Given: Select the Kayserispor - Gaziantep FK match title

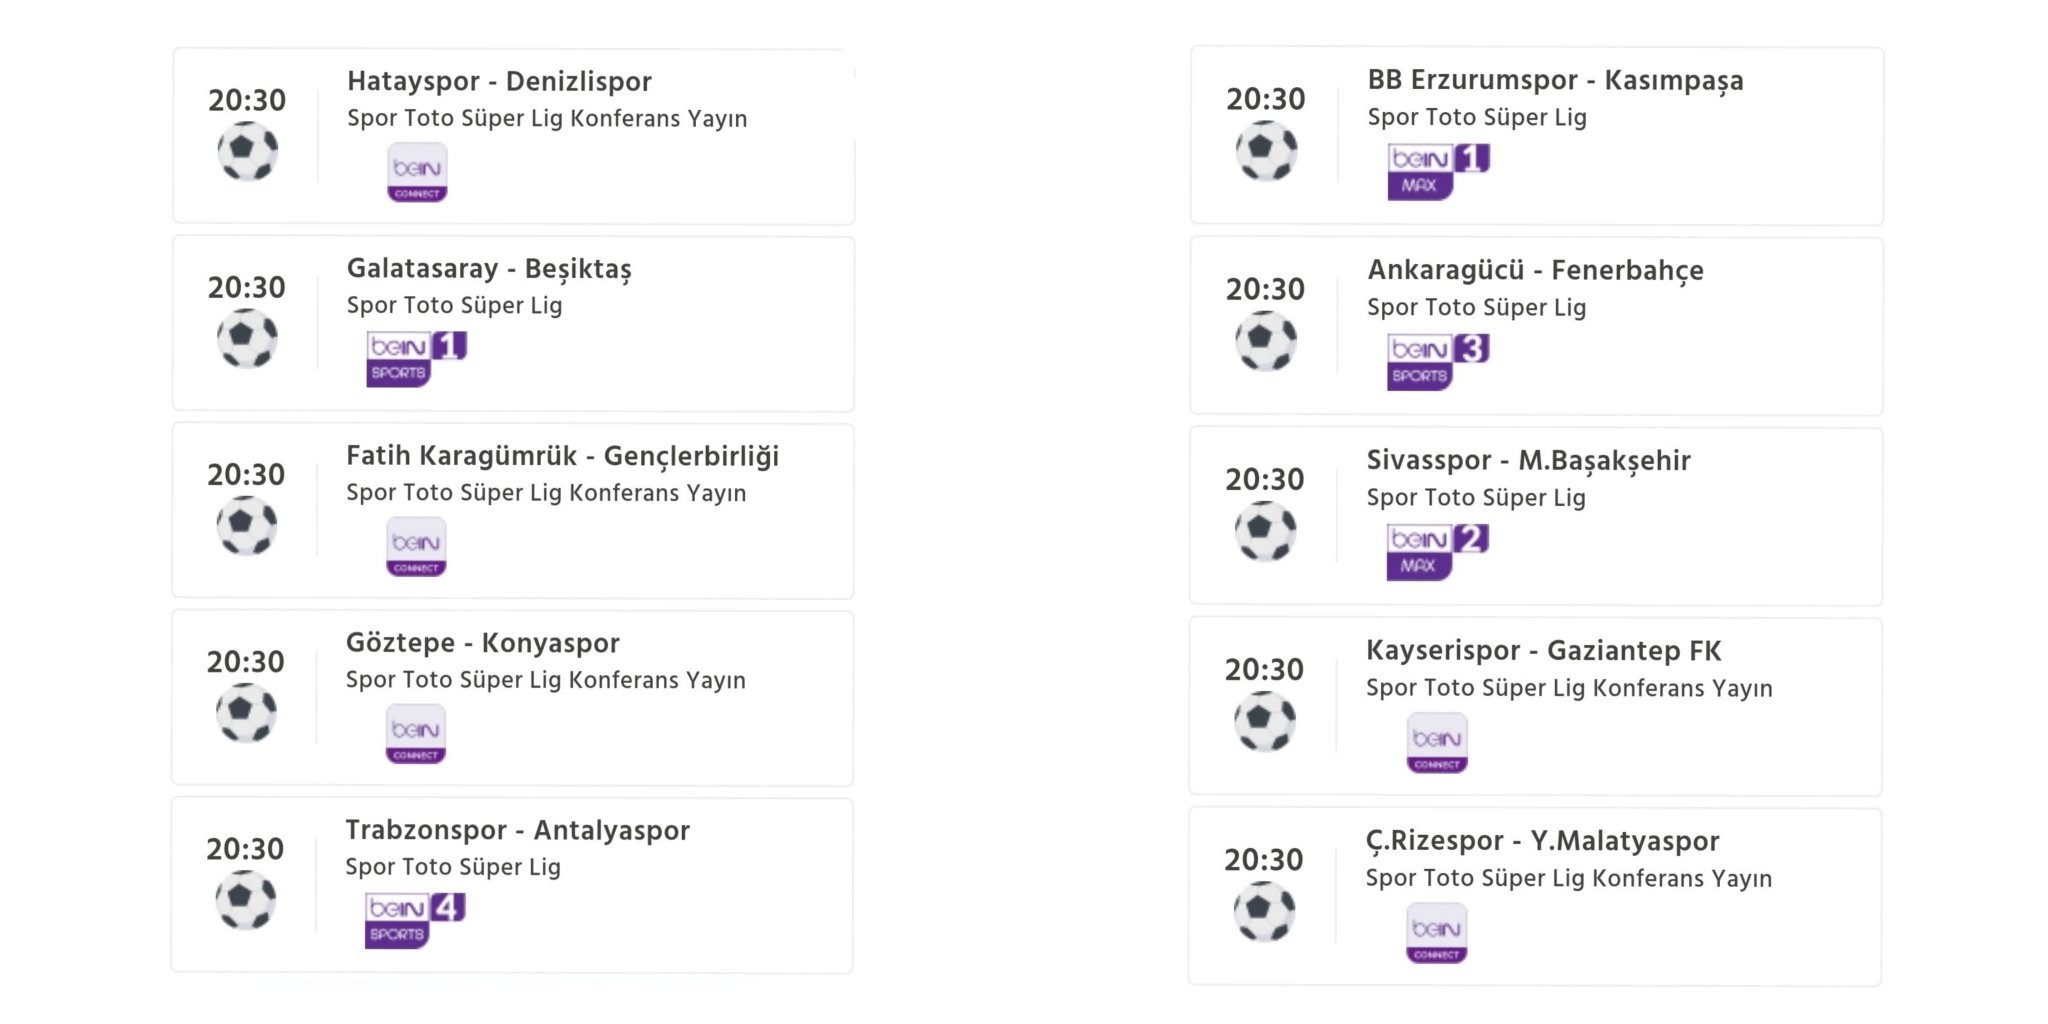Looking at the screenshot, I should [x=1545, y=651].
